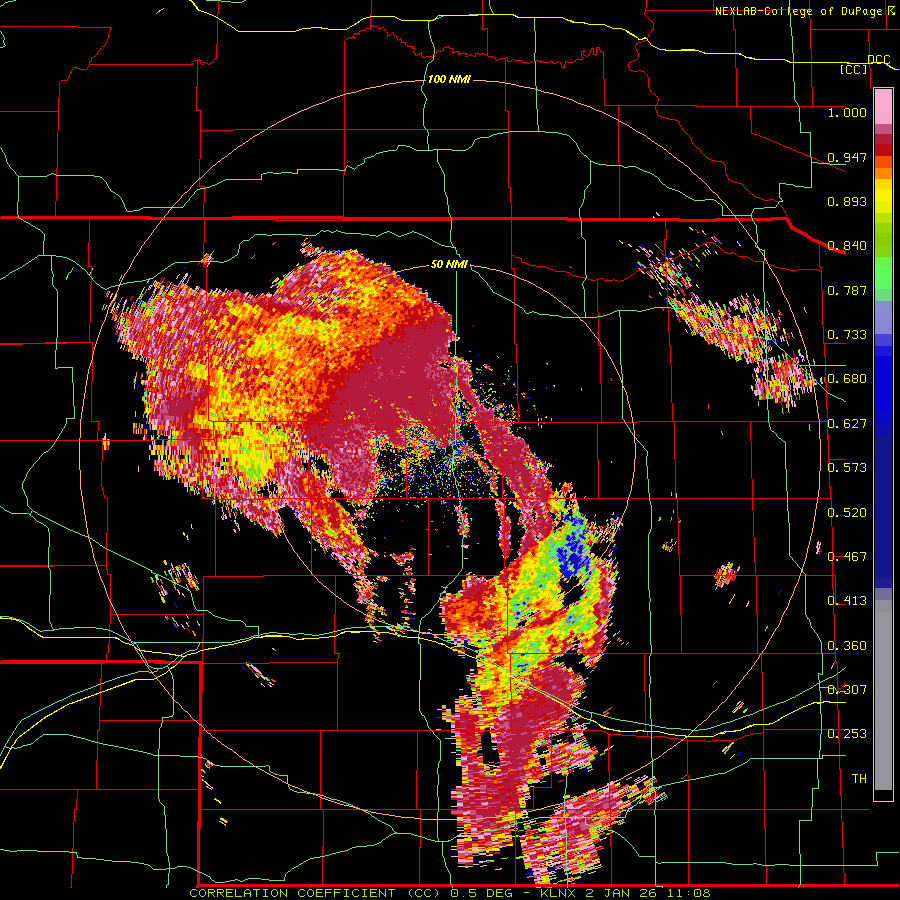This screenshot has width=900, height=900.
Task: Click the 0.893 scale value
Action: (847, 201)
